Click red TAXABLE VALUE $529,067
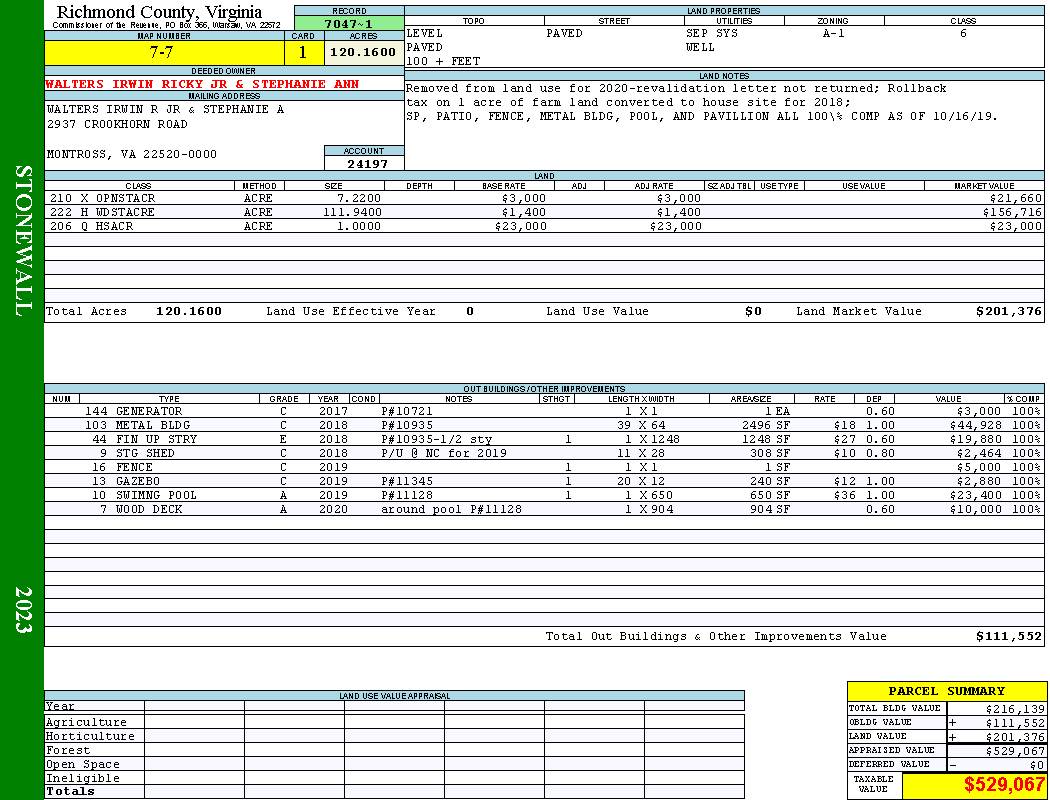 click(1004, 785)
